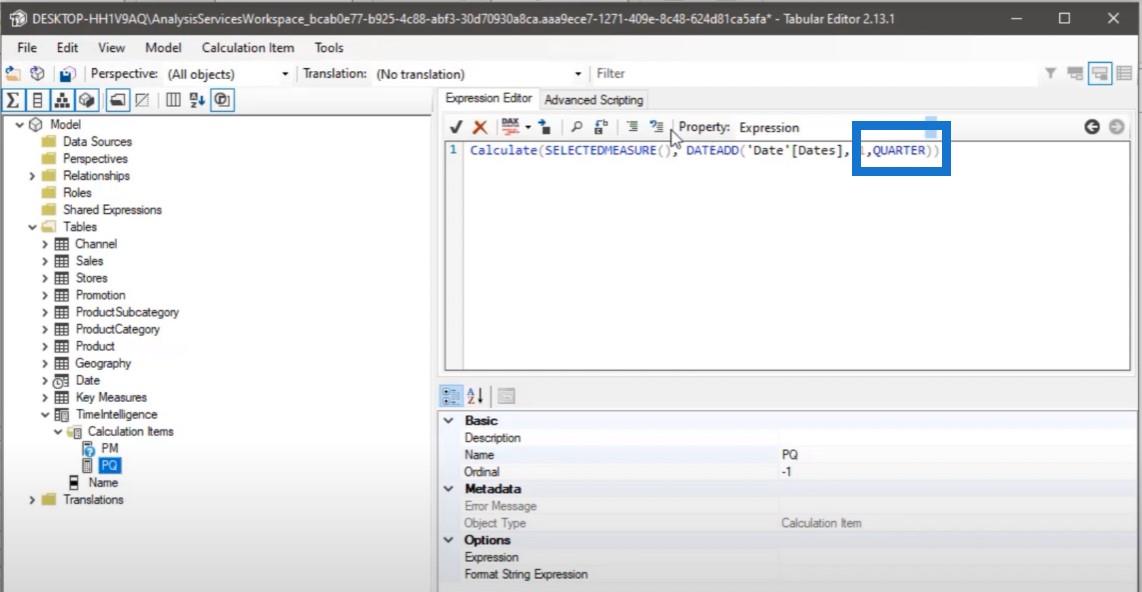Select the Data Sources folder

[x=97, y=142]
